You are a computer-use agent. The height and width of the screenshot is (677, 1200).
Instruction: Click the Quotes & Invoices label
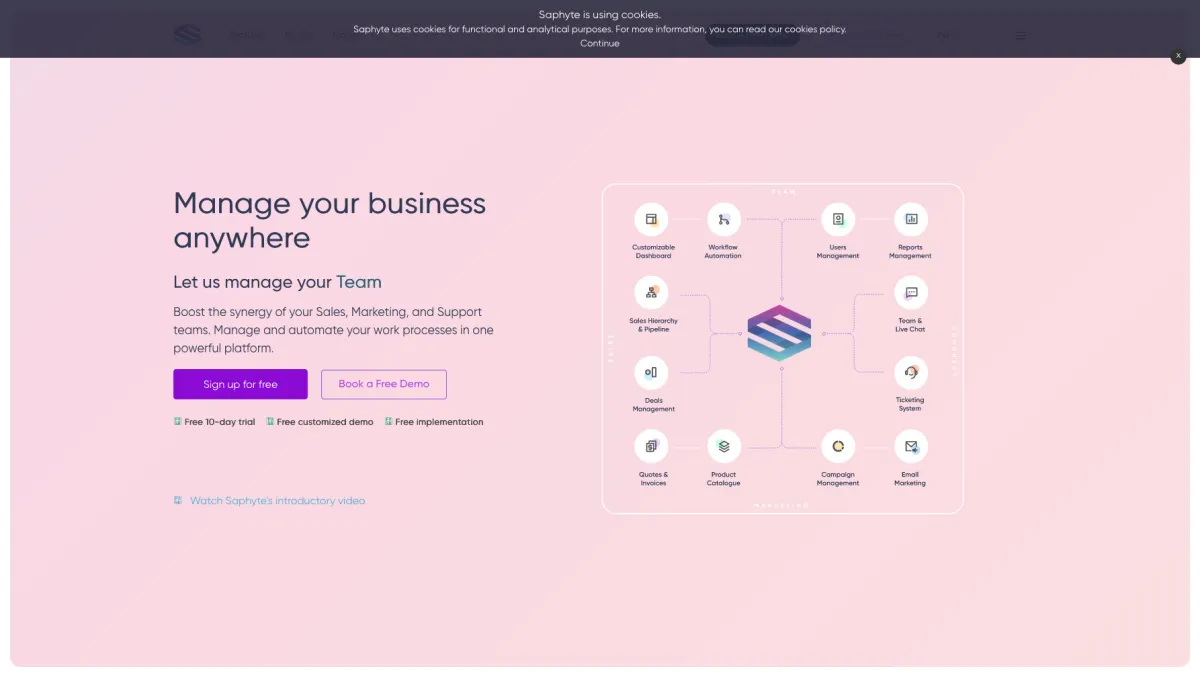click(x=653, y=479)
